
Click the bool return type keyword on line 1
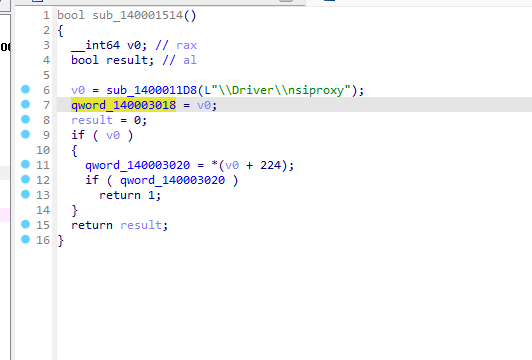(x=71, y=15)
